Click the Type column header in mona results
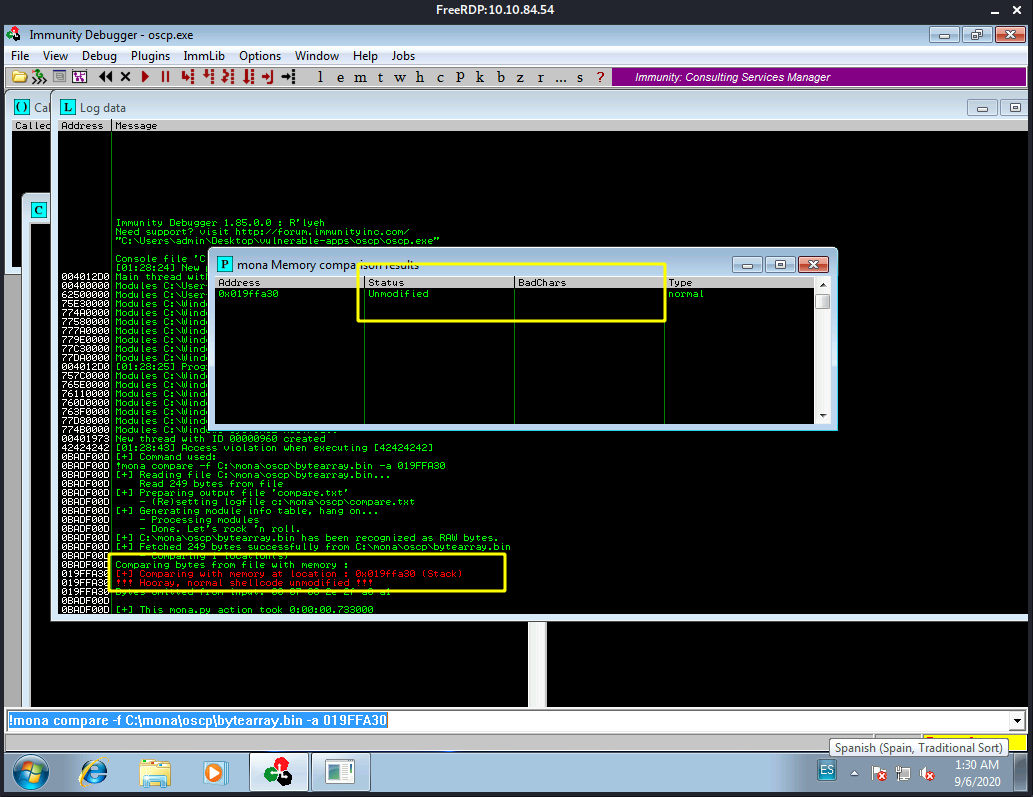The height and width of the screenshot is (797, 1033). click(x=740, y=283)
